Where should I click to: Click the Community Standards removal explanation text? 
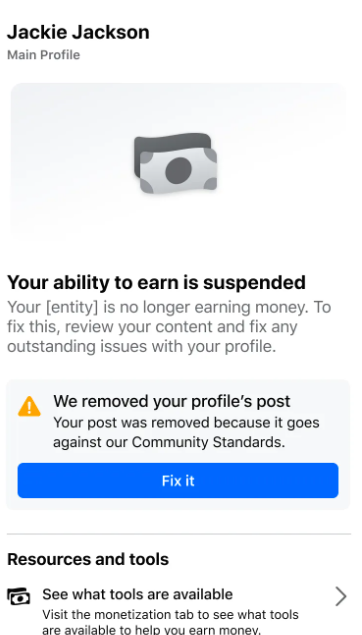coord(186,432)
